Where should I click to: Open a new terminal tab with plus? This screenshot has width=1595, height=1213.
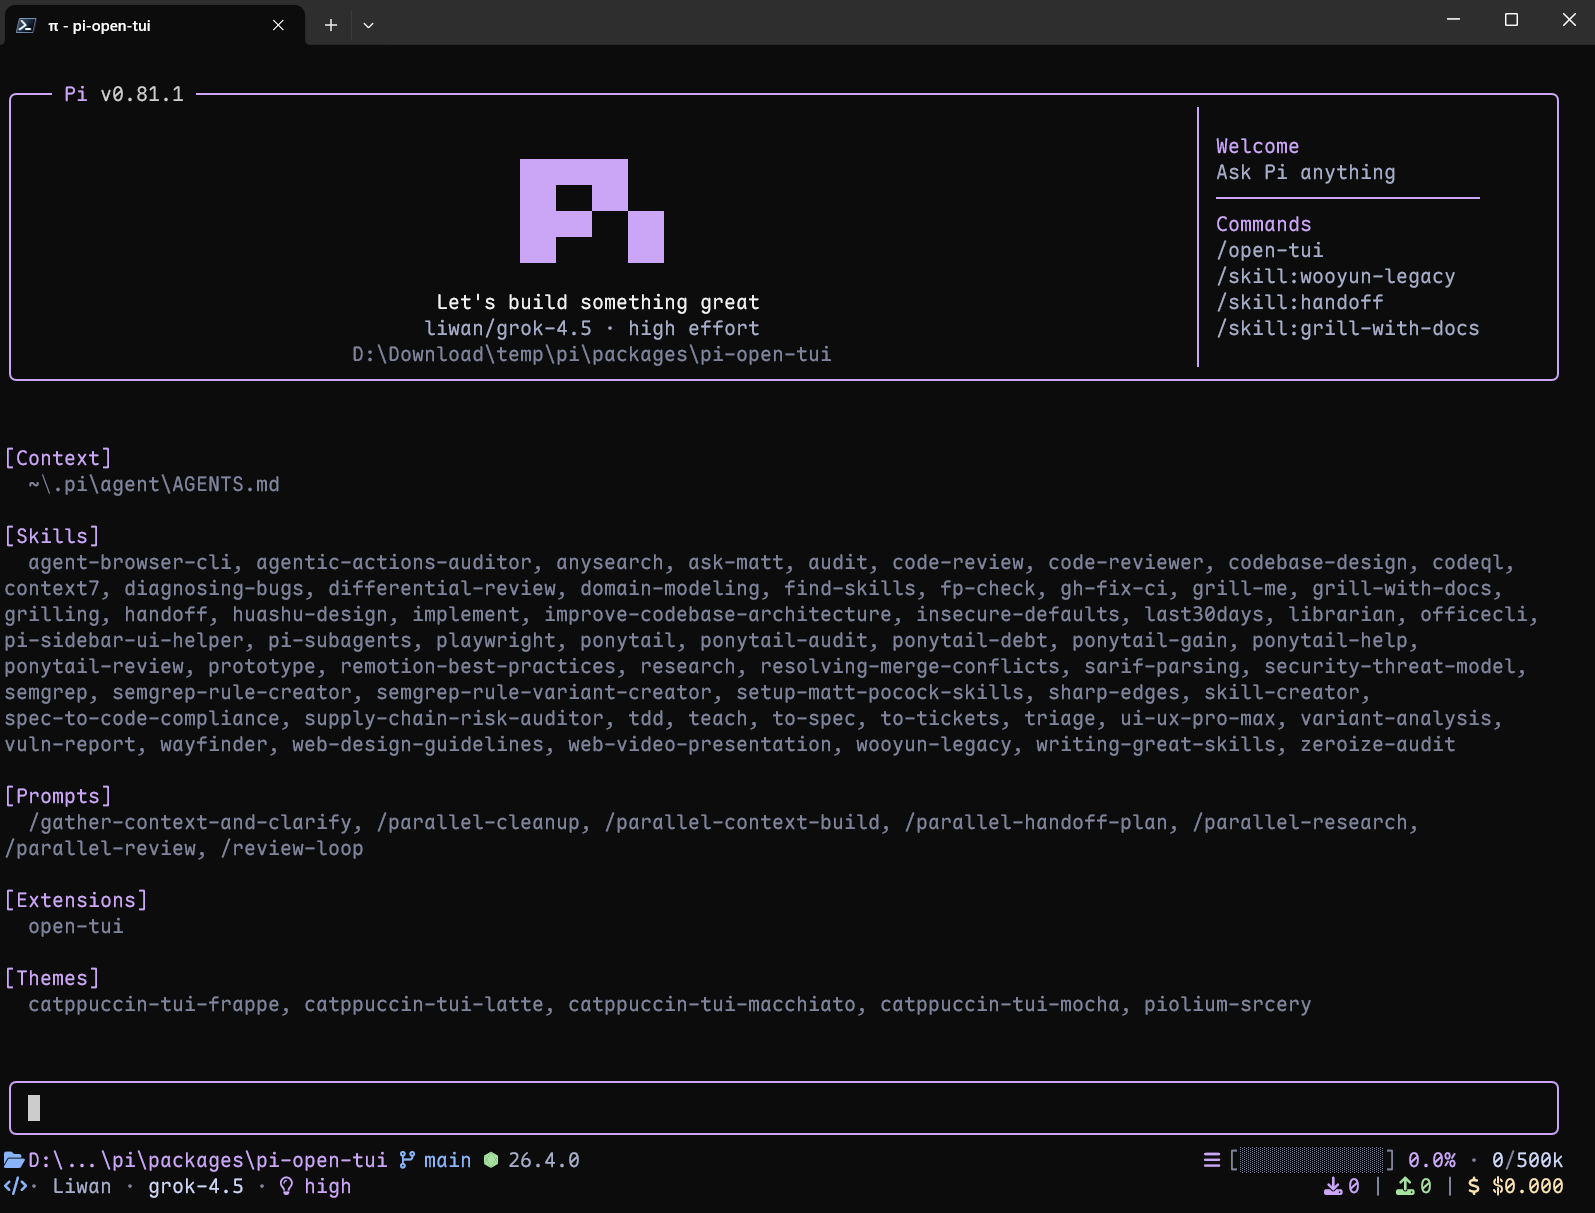(331, 25)
